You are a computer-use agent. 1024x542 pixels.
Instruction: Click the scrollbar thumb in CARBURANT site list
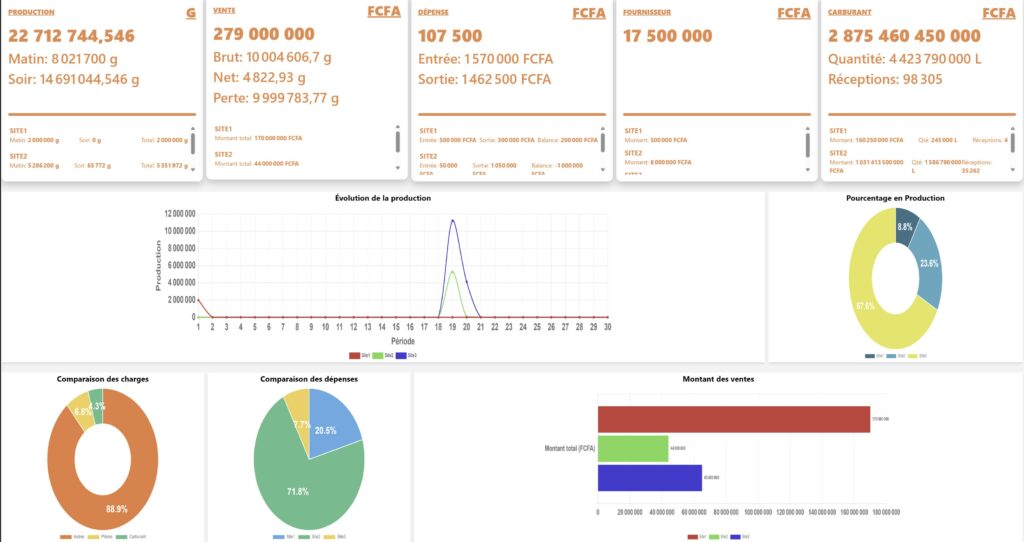(x=1012, y=143)
